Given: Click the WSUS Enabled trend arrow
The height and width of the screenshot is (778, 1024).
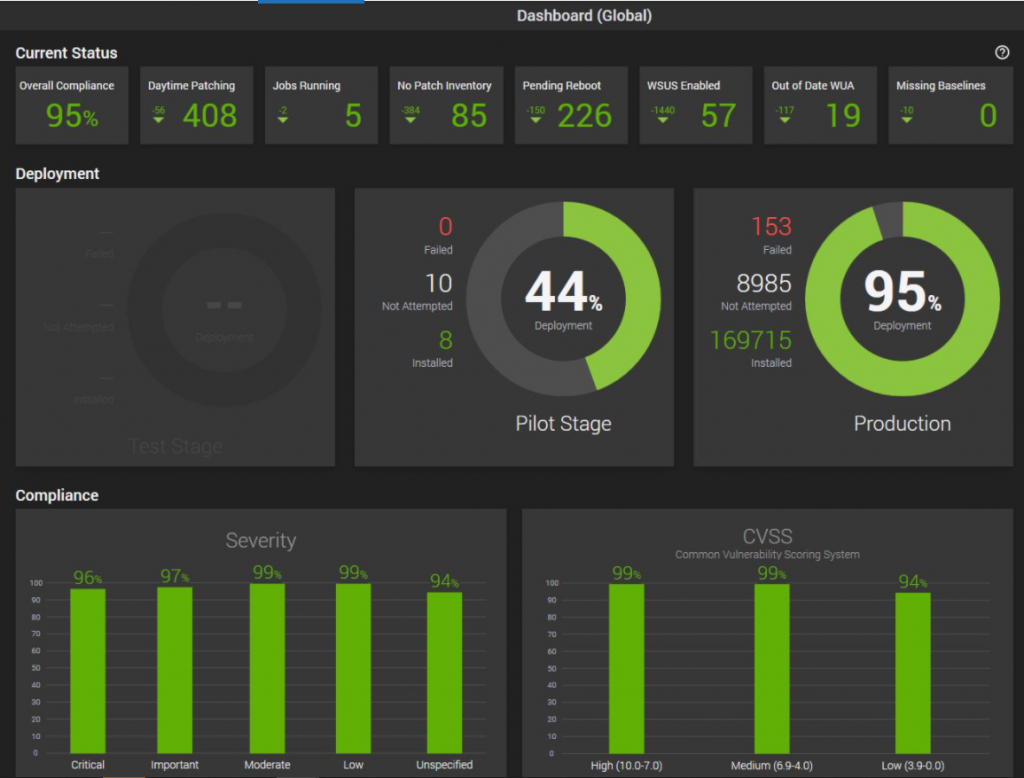Looking at the screenshot, I should coord(663,120).
